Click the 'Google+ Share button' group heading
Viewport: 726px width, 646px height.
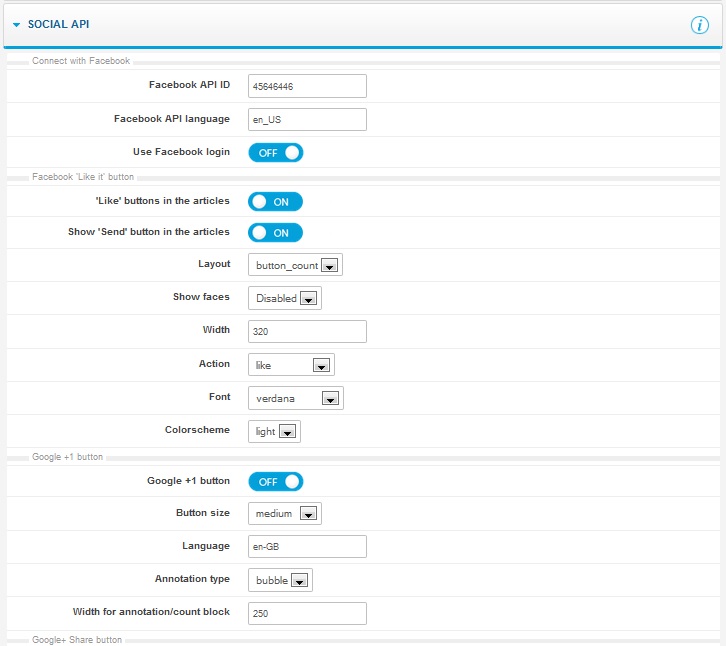(x=77, y=640)
